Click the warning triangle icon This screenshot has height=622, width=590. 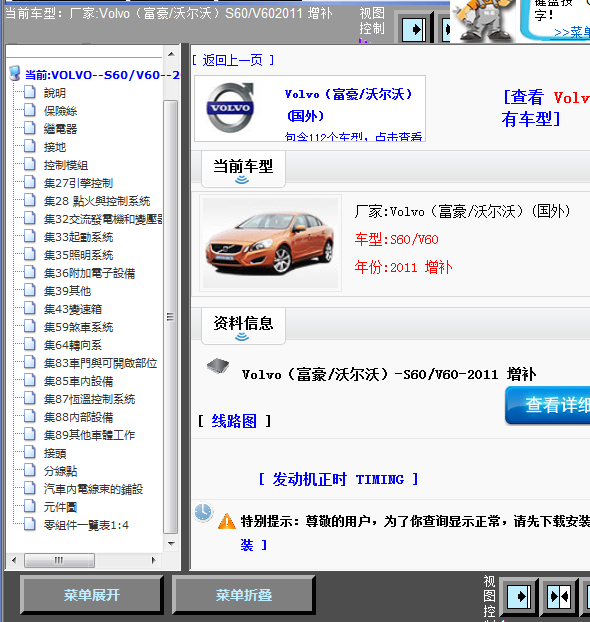coord(227,521)
